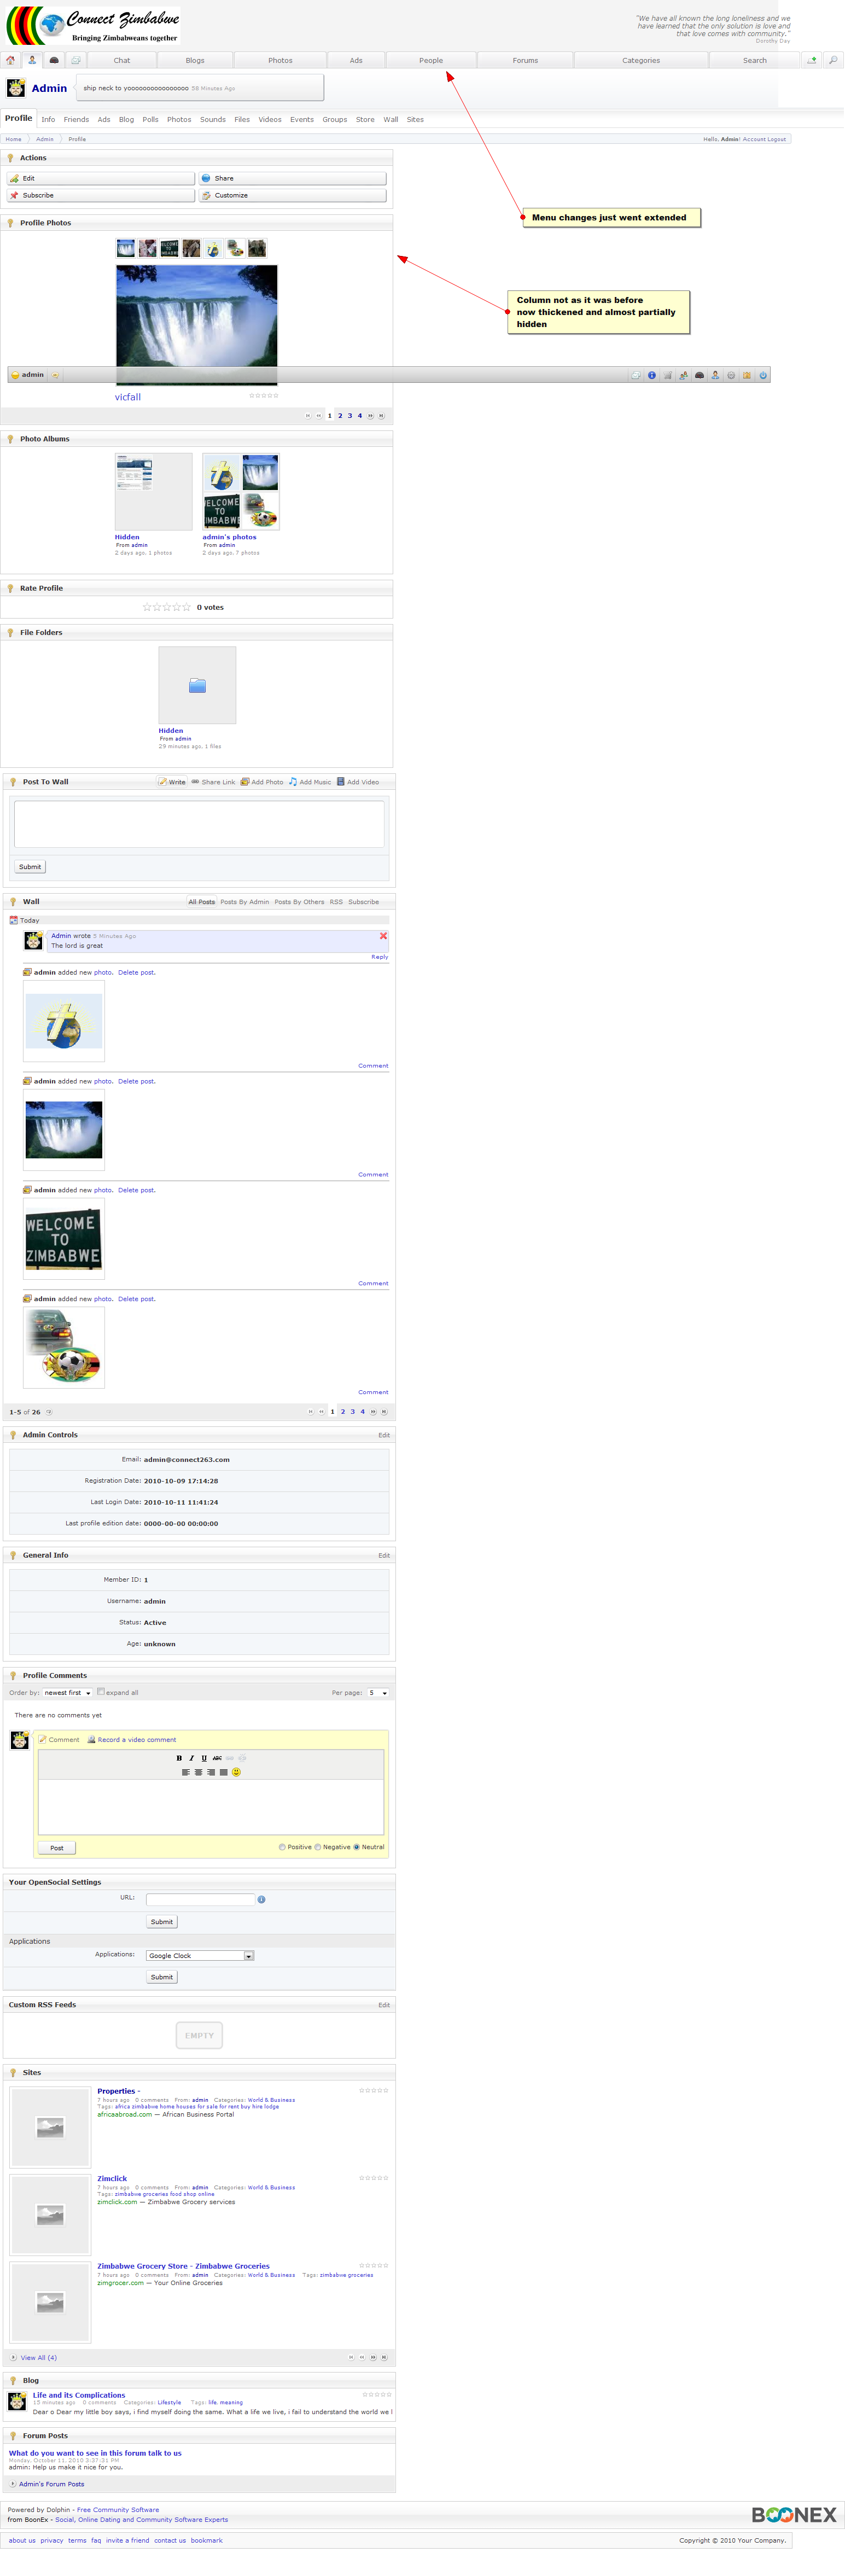Click the Post To Wall text area
Viewport: 845px width, 2576px height.
[x=199, y=823]
